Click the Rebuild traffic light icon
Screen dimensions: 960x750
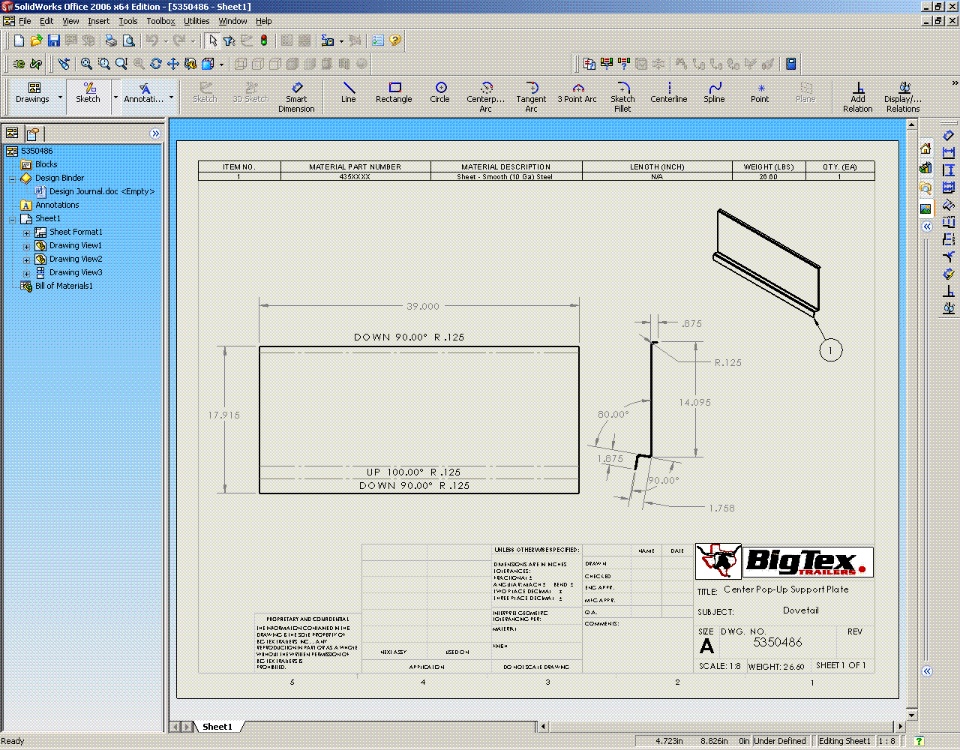click(x=264, y=41)
